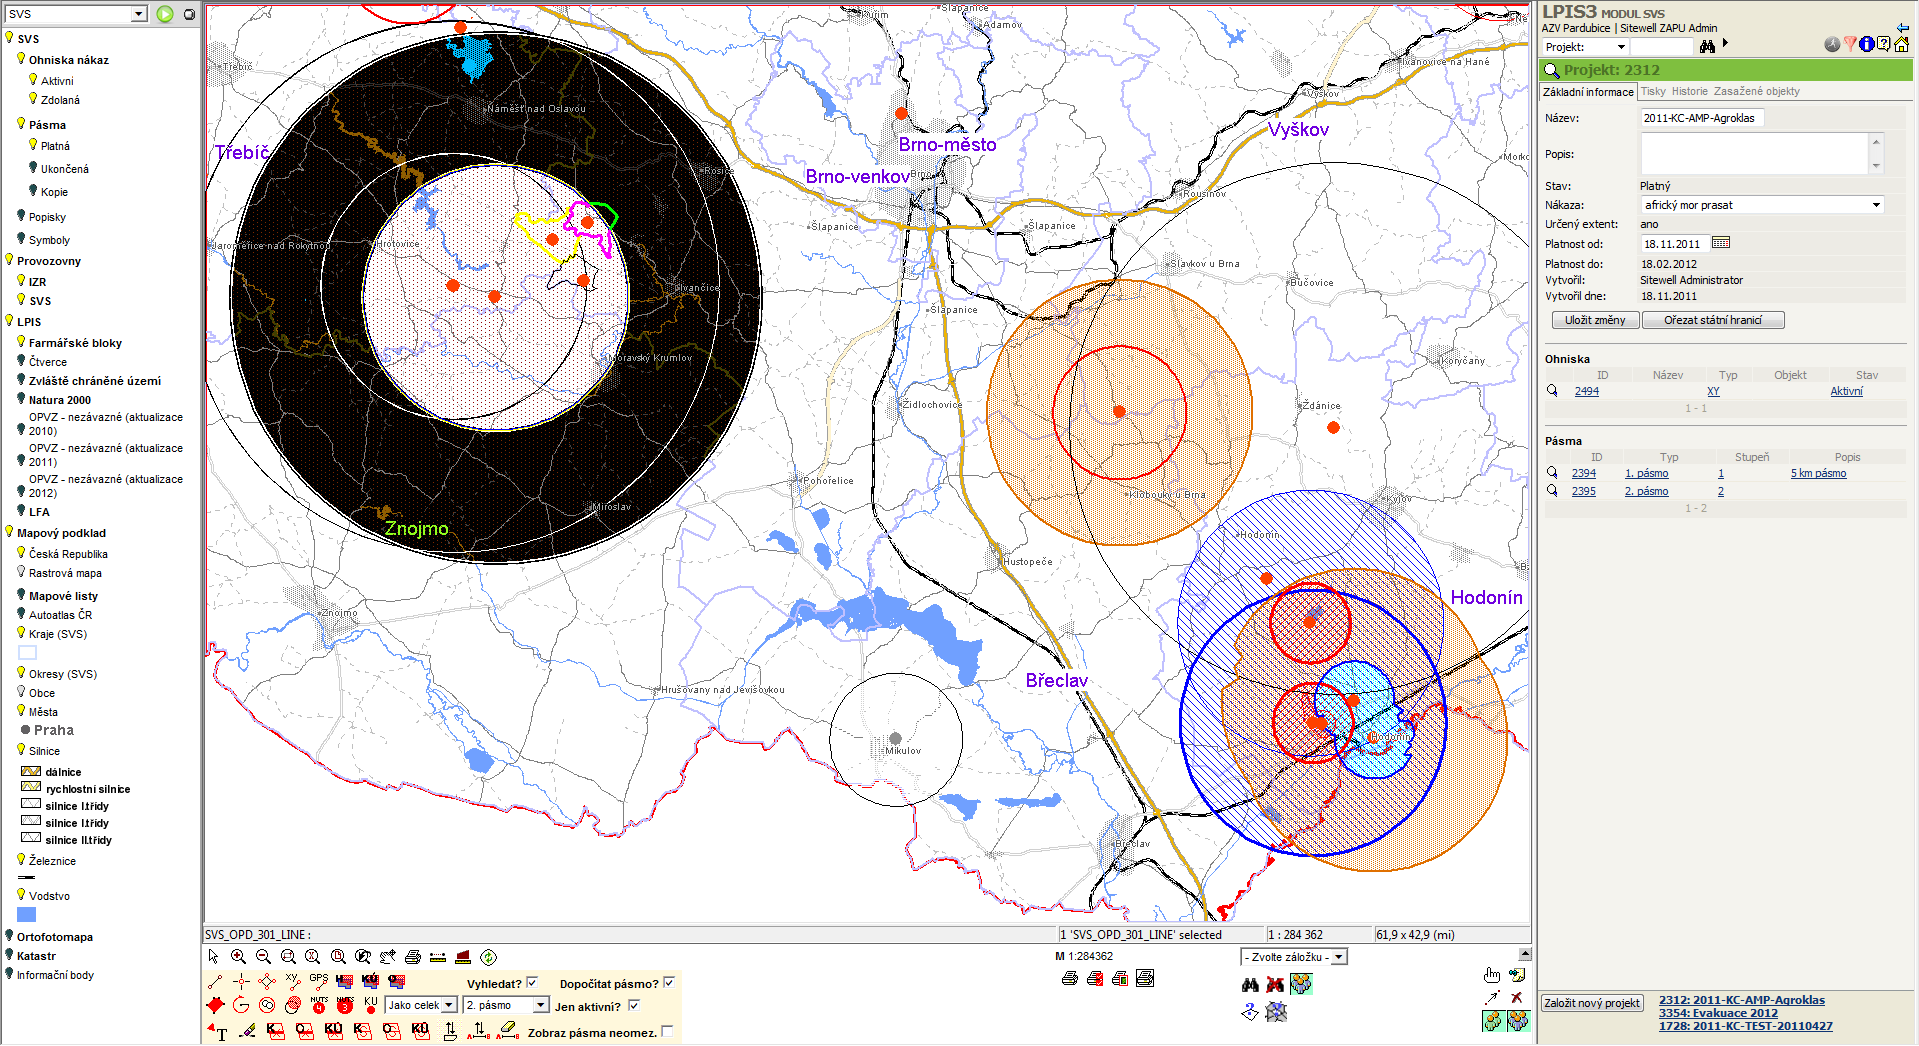Enable Zobraz pásma neomez. checkbox
The width and height of the screenshot is (1919, 1046).
667,1032
